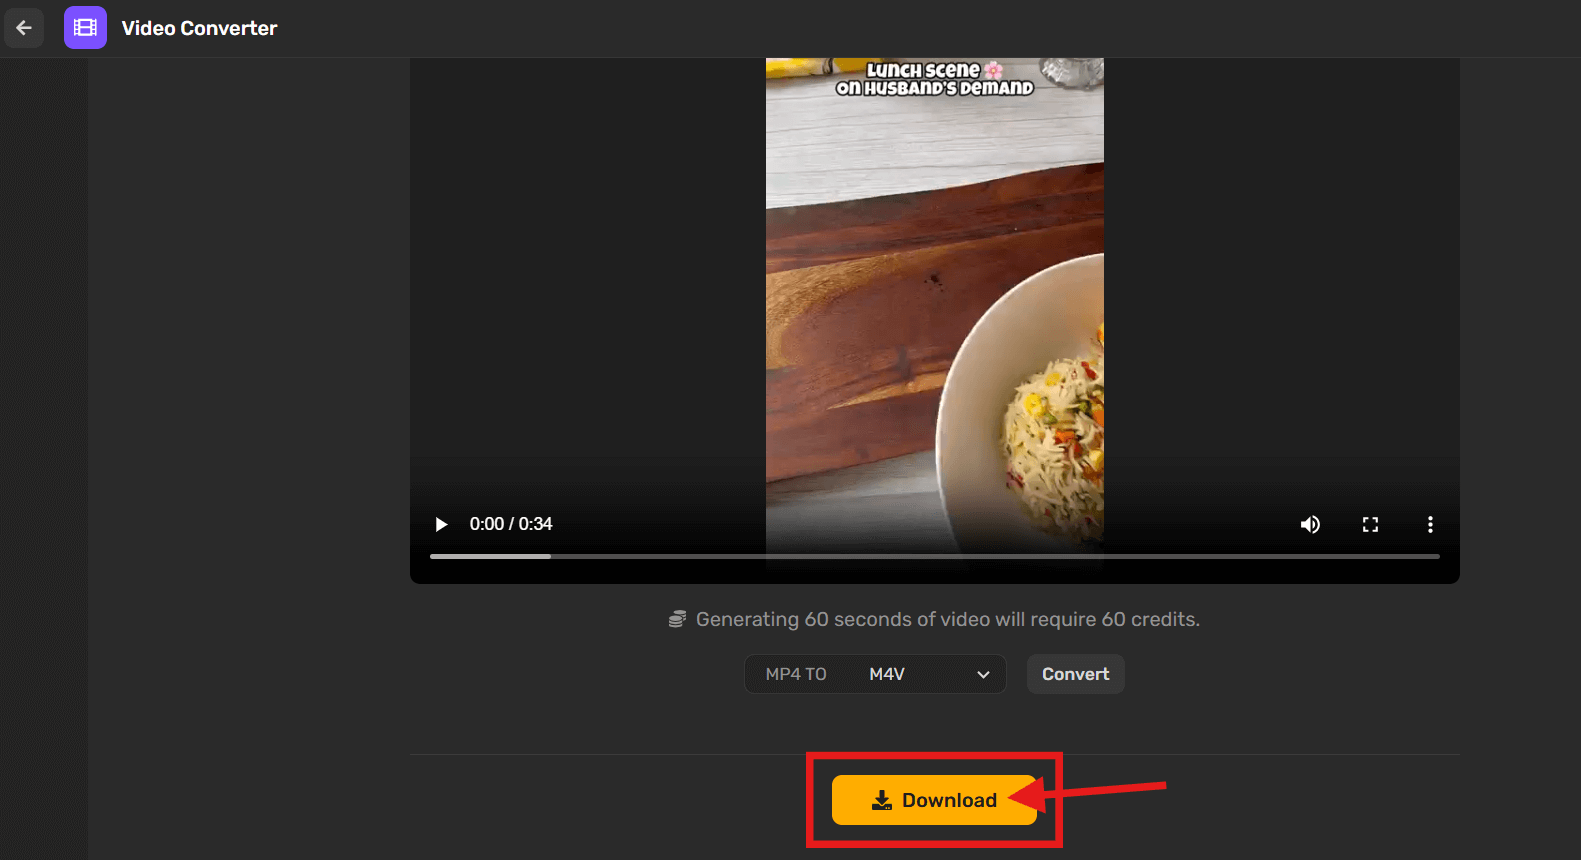Image resolution: width=1581 pixels, height=860 pixels.
Task: Click the MP4 TO label
Action: coord(796,674)
